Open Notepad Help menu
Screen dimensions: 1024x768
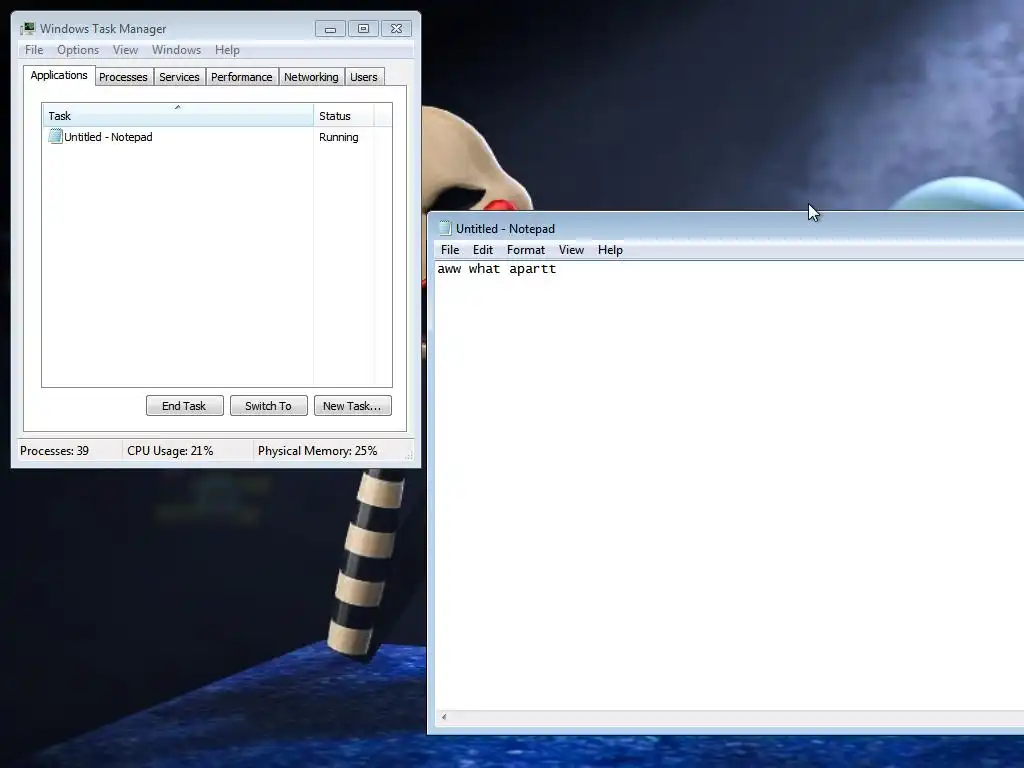click(x=610, y=250)
